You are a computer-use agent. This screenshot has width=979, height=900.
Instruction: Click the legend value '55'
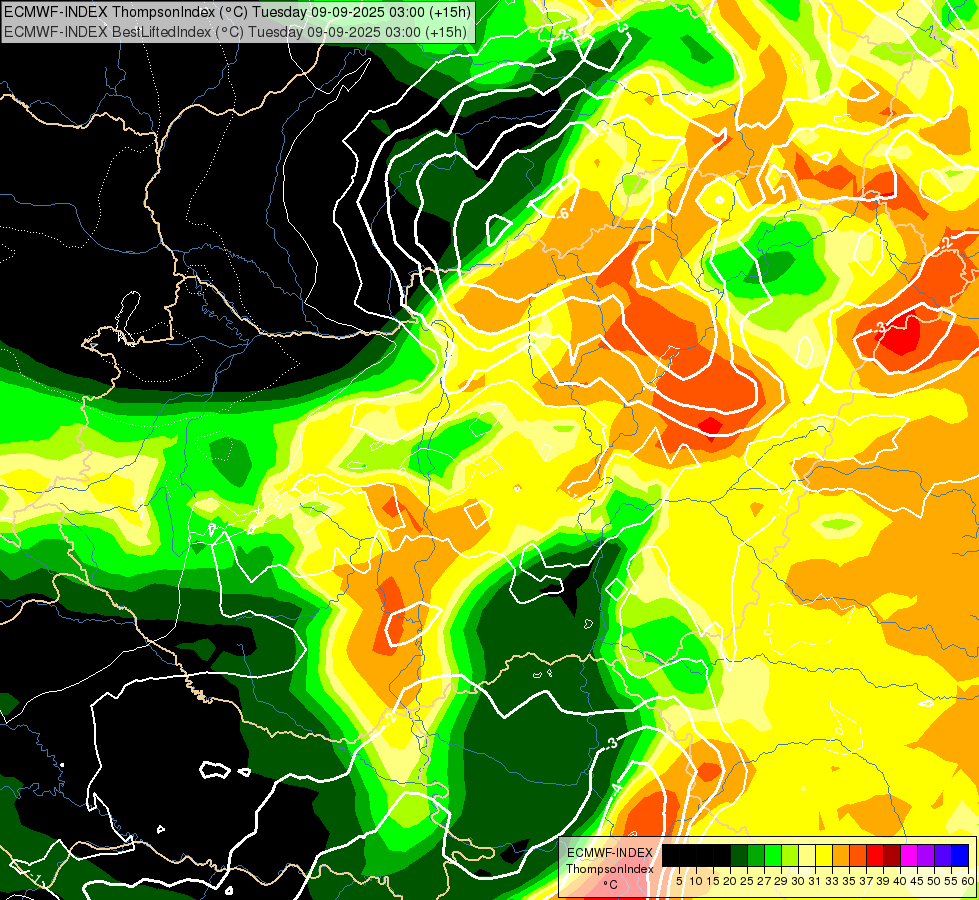(x=951, y=881)
